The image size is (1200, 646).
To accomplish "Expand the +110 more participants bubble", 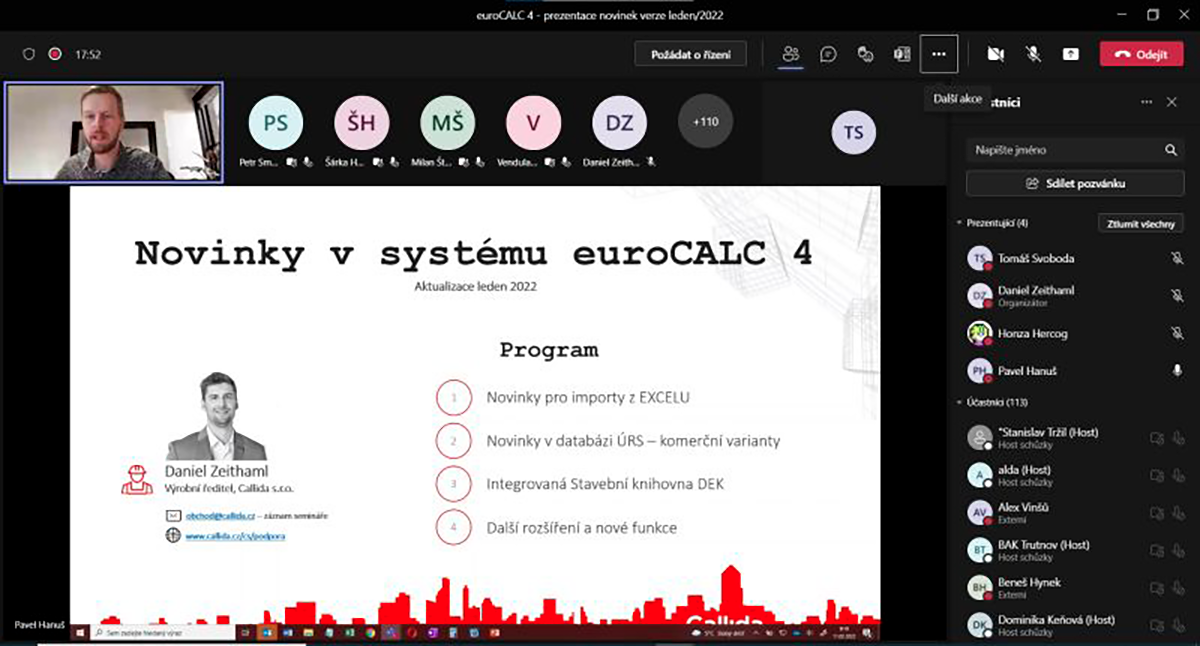I will coord(705,121).
